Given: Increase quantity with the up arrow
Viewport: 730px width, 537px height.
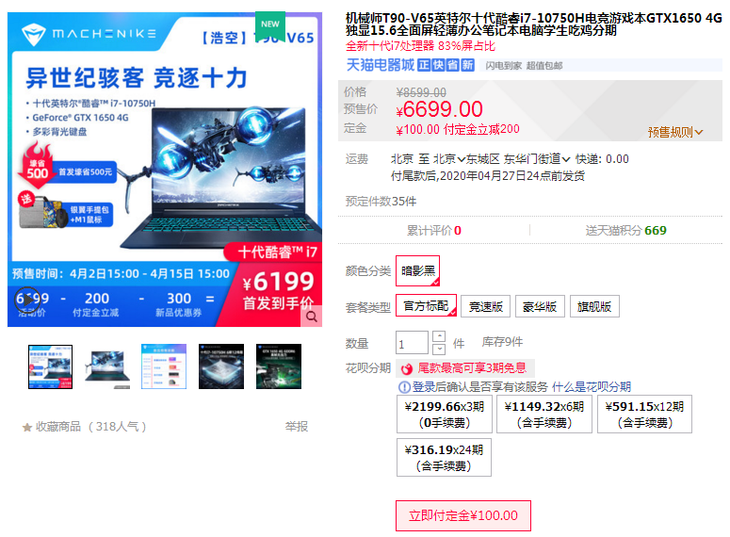Looking at the screenshot, I should pyautogui.click(x=439, y=336).
